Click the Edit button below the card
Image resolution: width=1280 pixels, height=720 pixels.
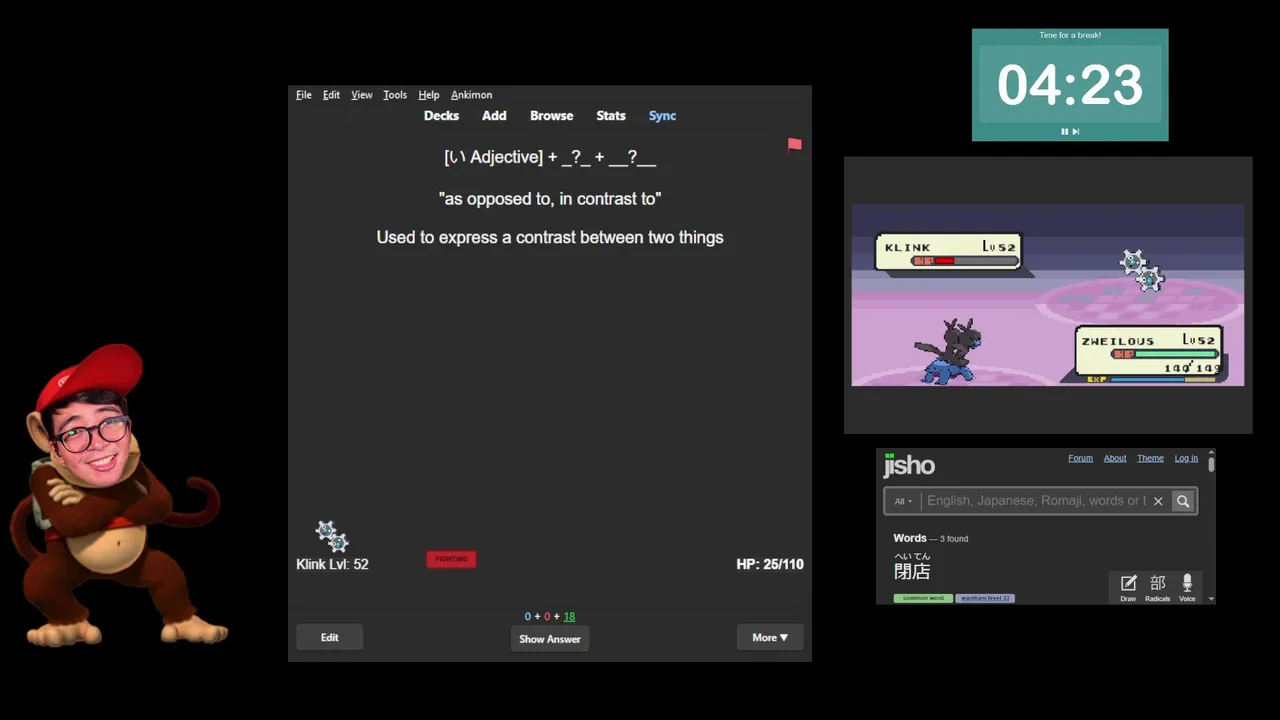click(x=329, y=638)
